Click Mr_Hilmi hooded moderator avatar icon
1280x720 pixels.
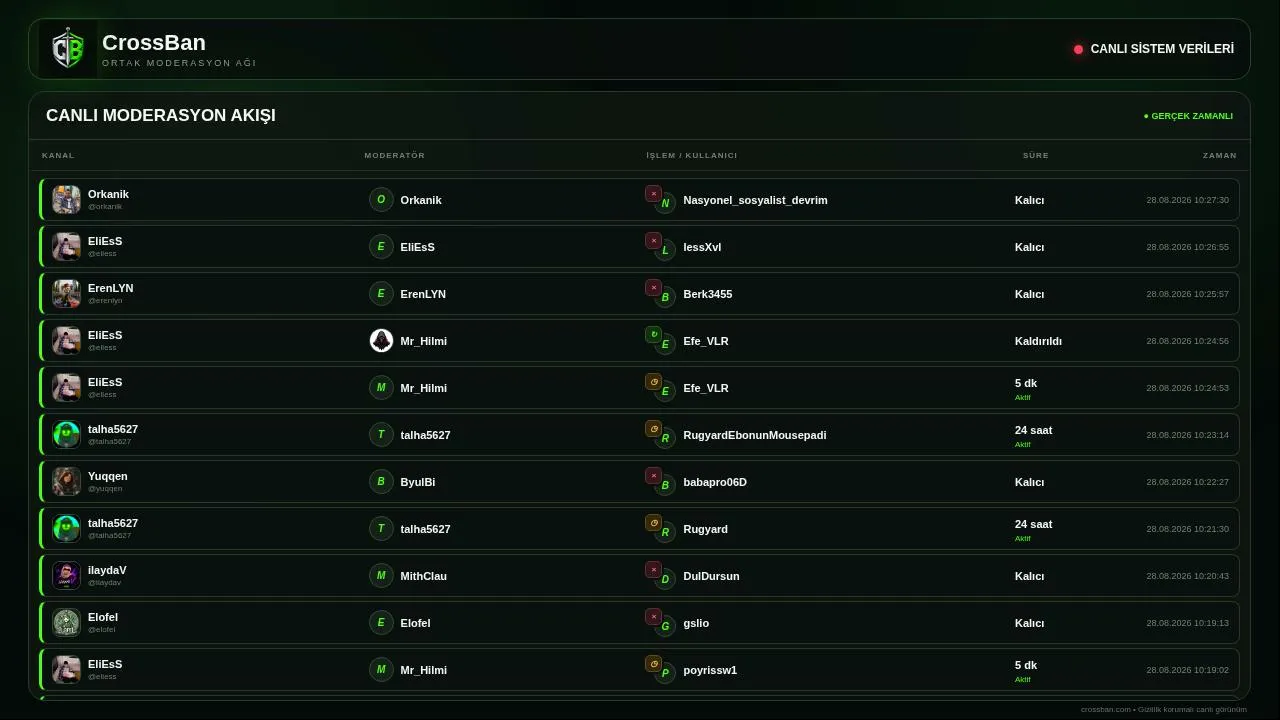(x=381, y=340)
